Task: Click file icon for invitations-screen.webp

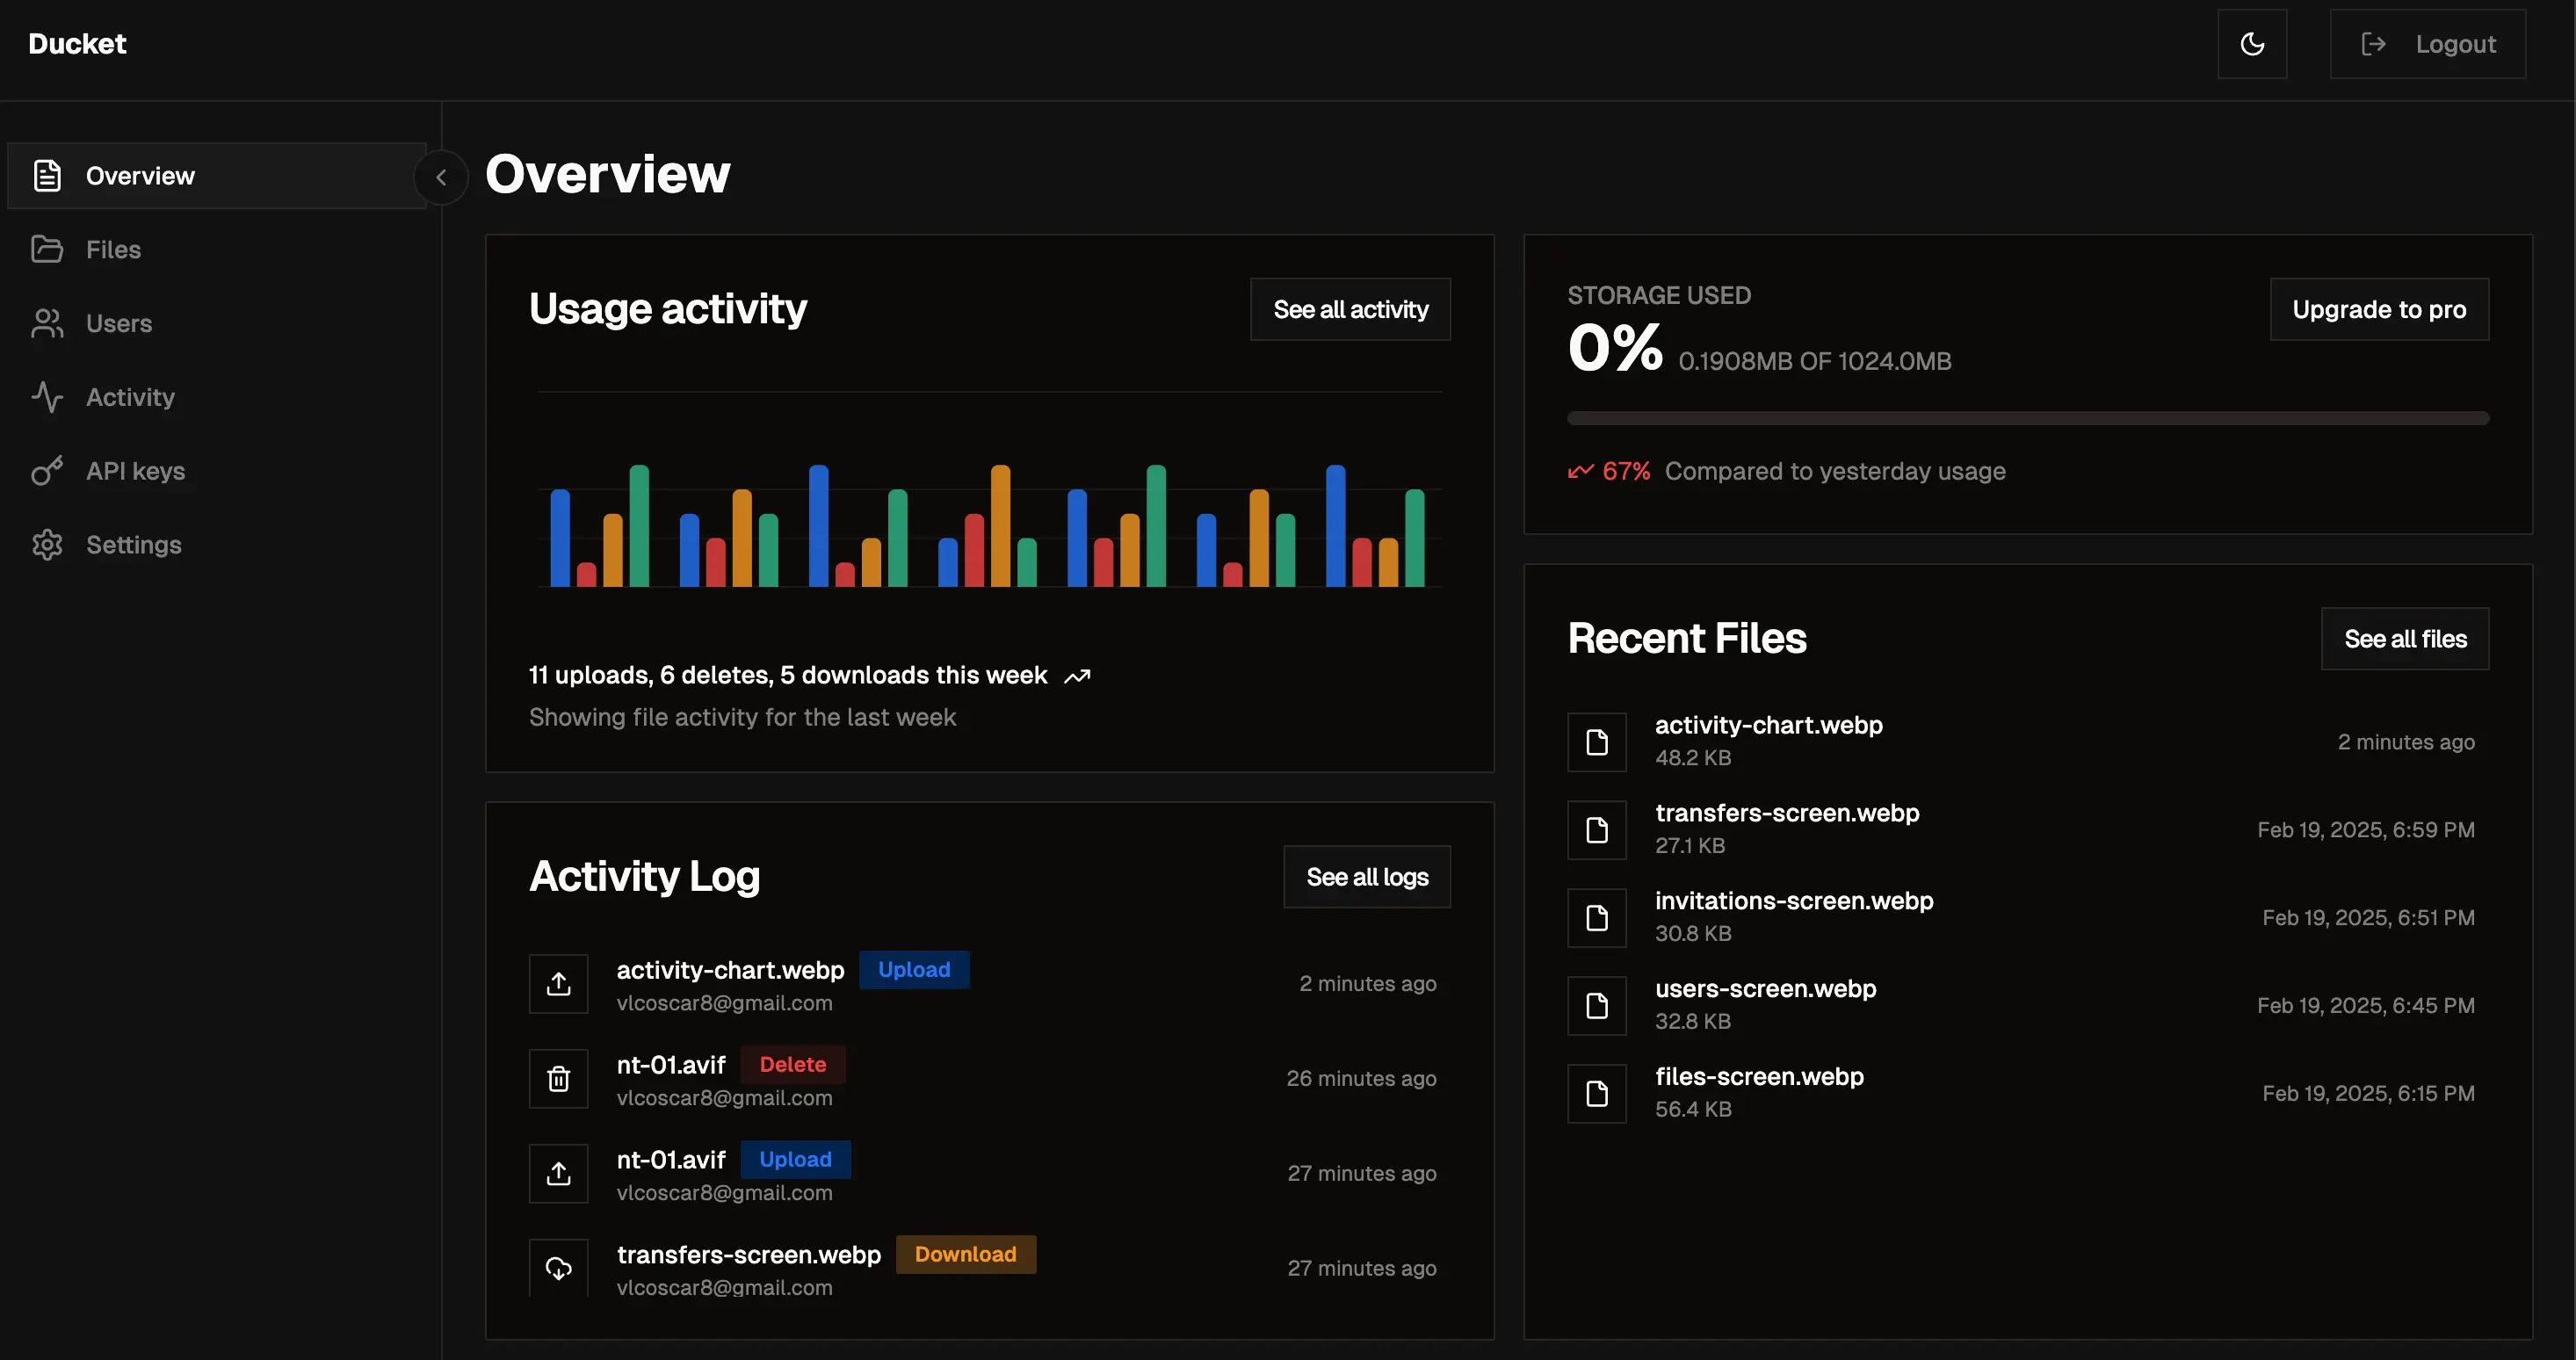Action: point(1597,918)
